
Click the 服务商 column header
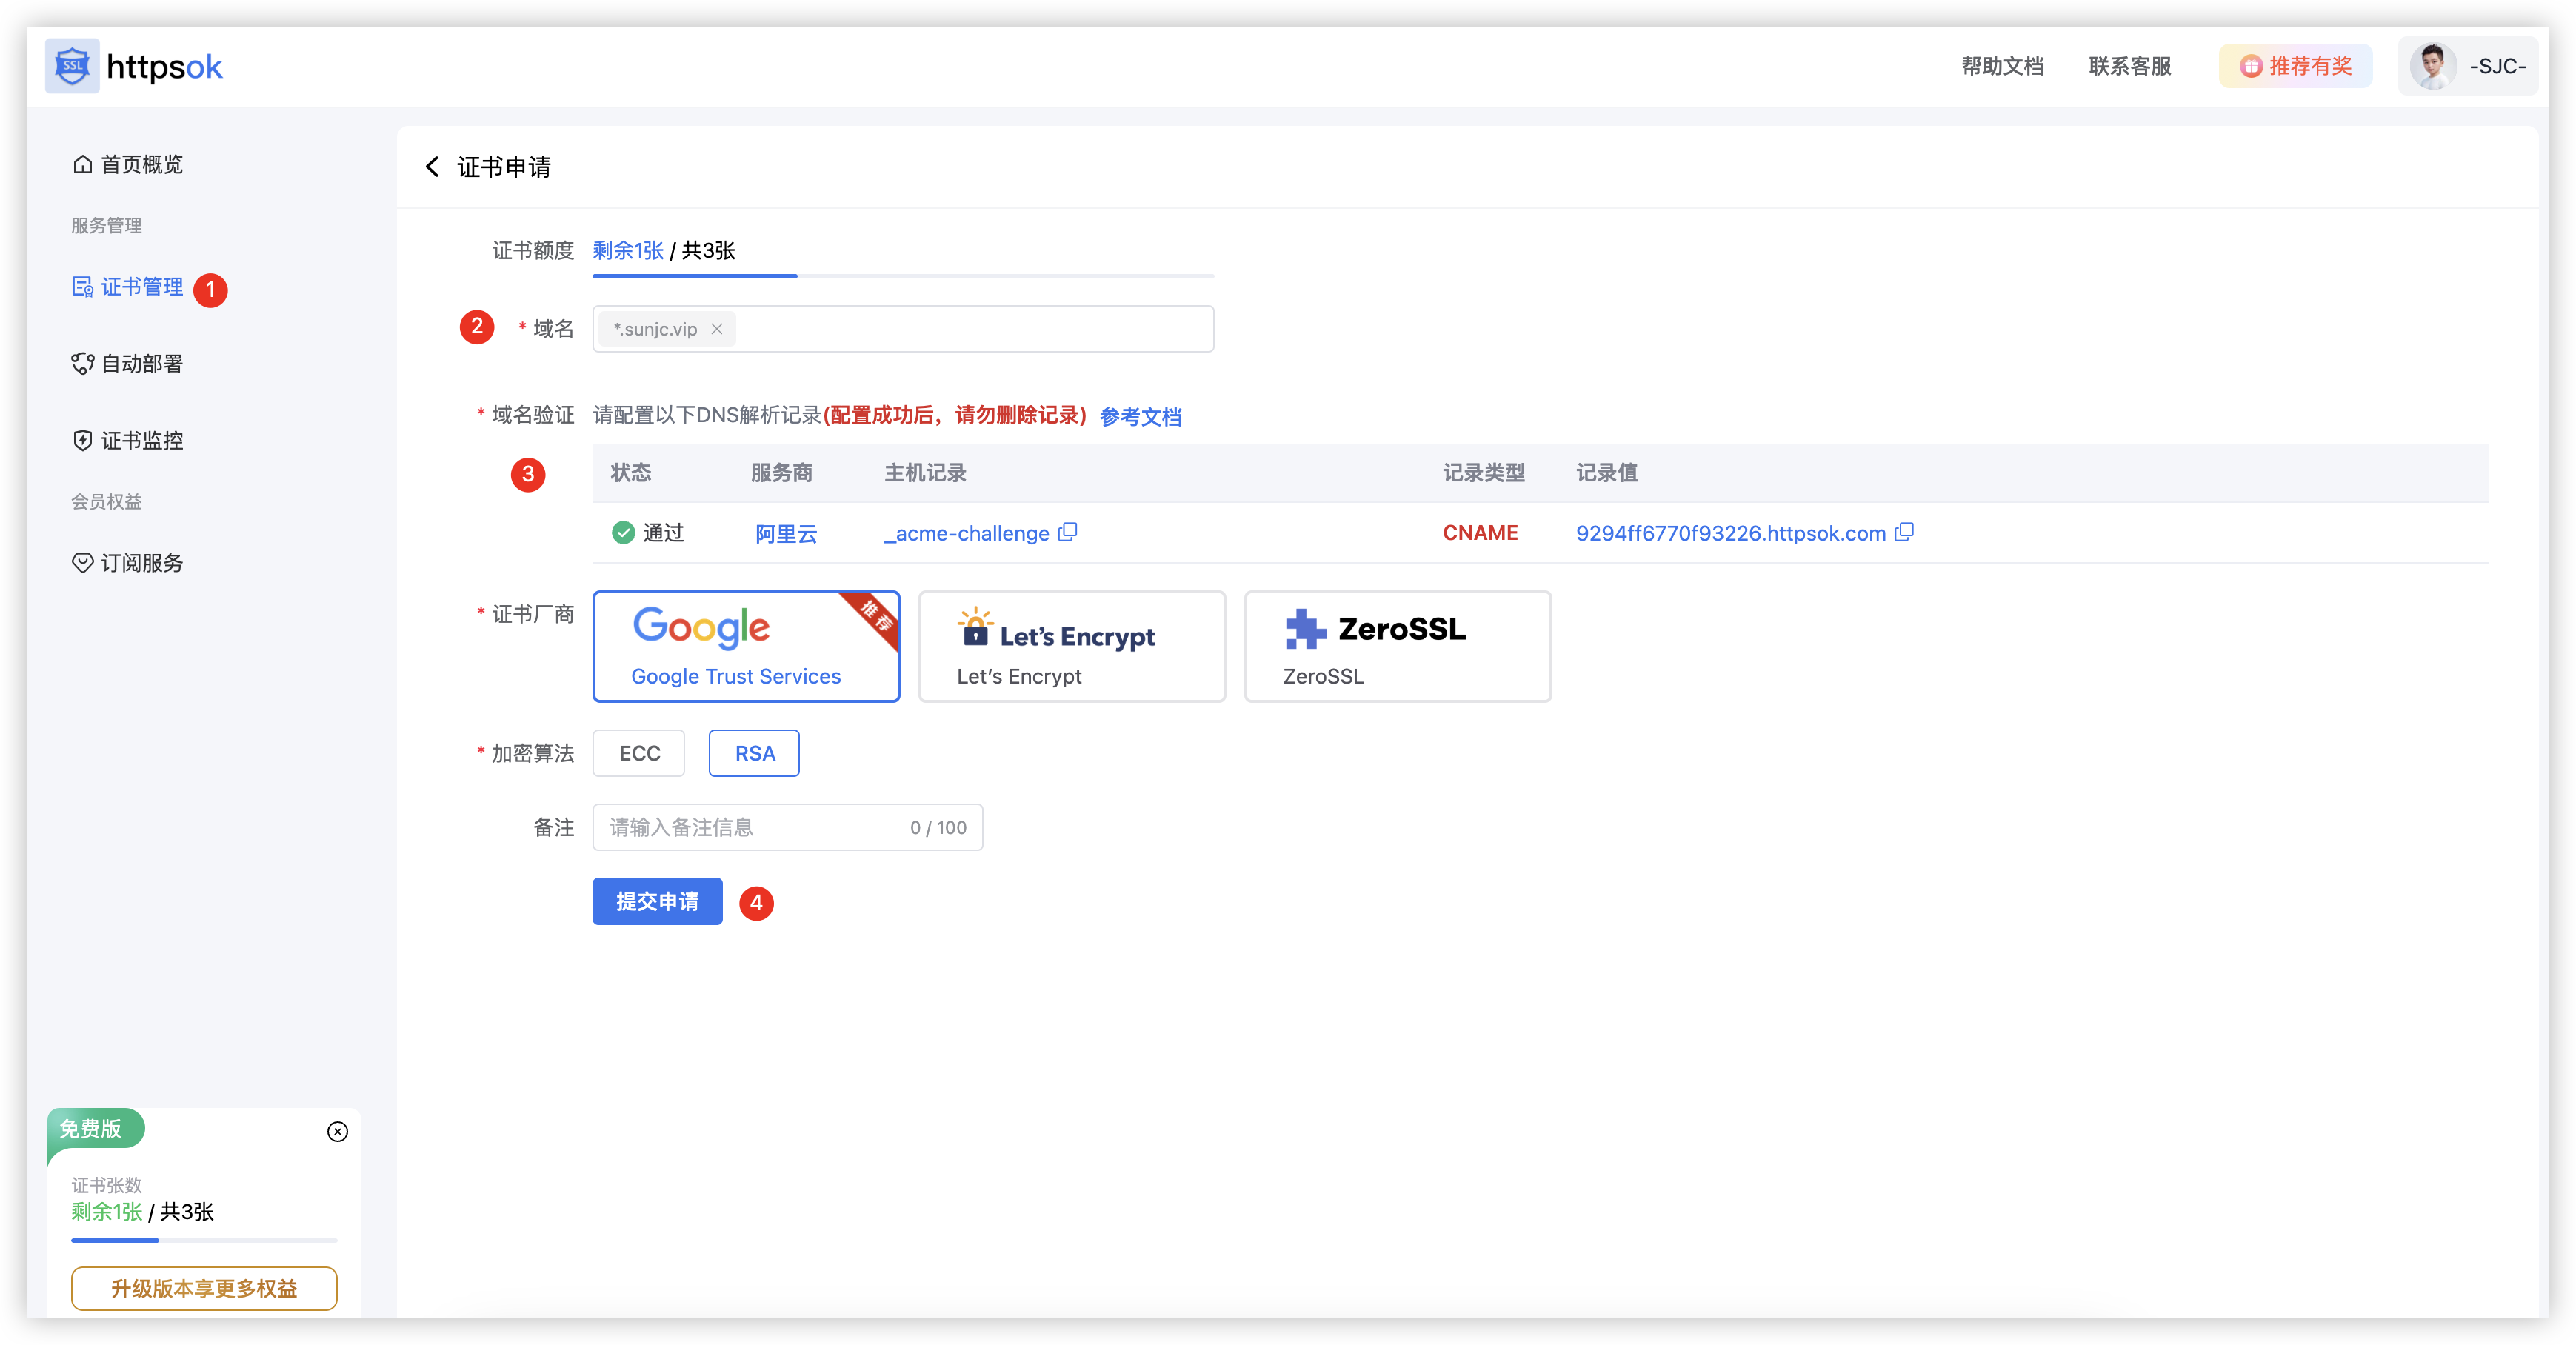[781, 472]
